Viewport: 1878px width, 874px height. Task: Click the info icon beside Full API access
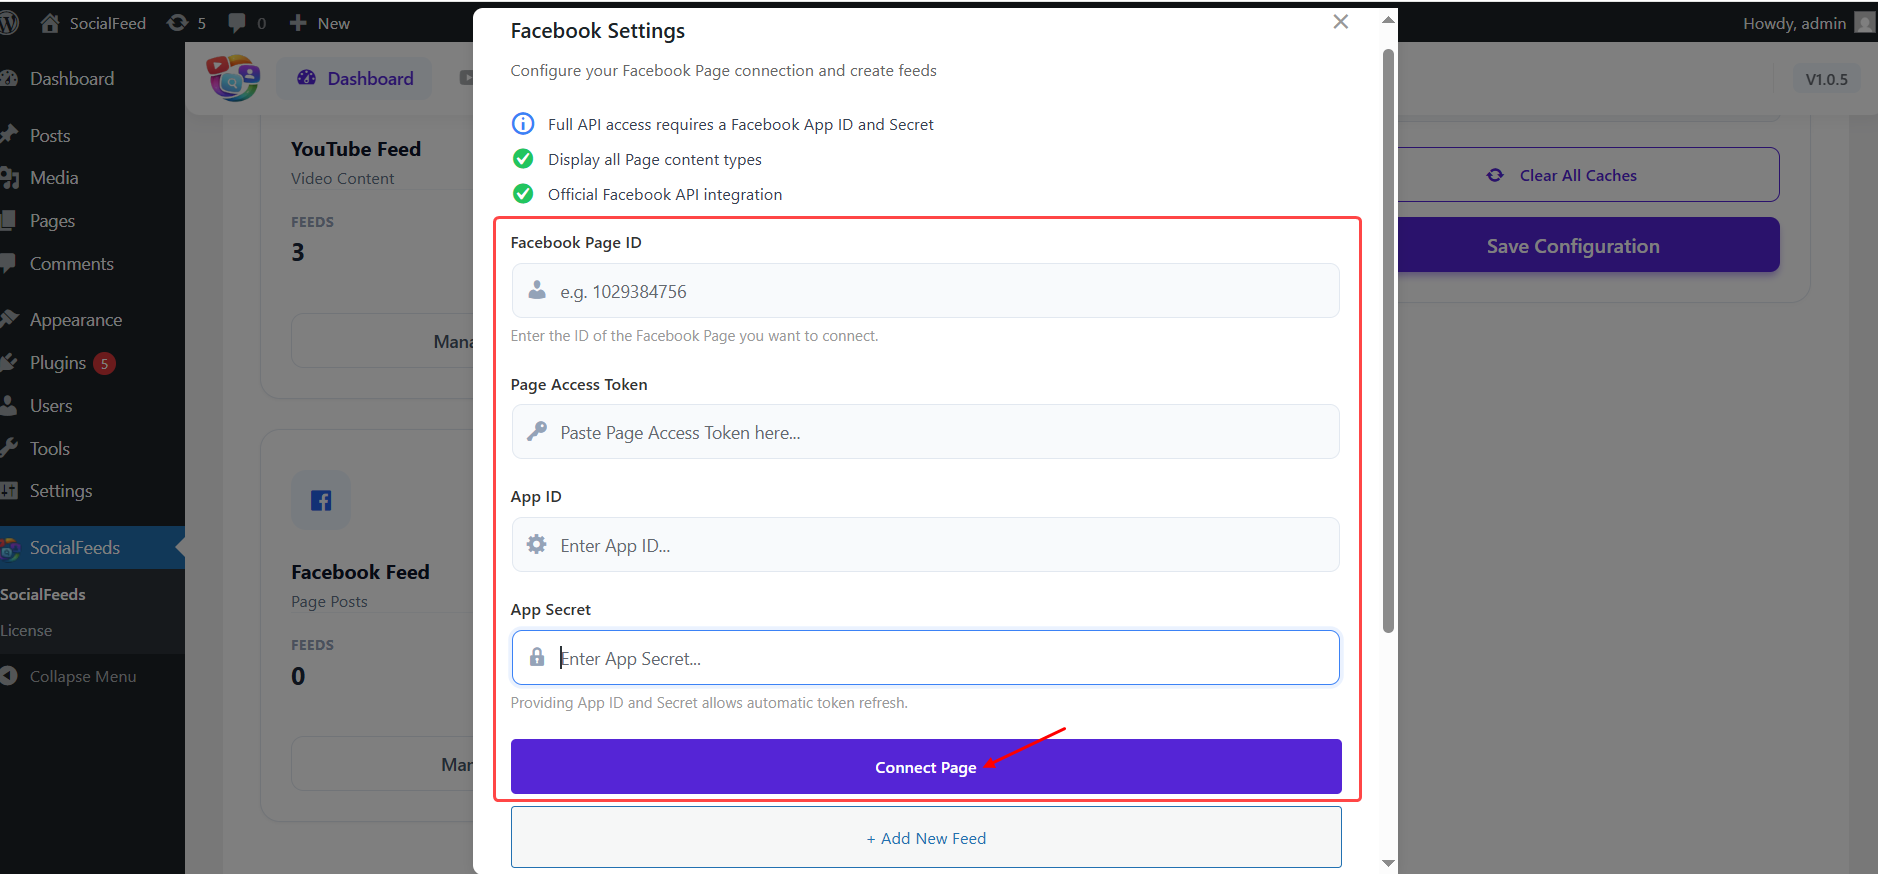[523, 124]
